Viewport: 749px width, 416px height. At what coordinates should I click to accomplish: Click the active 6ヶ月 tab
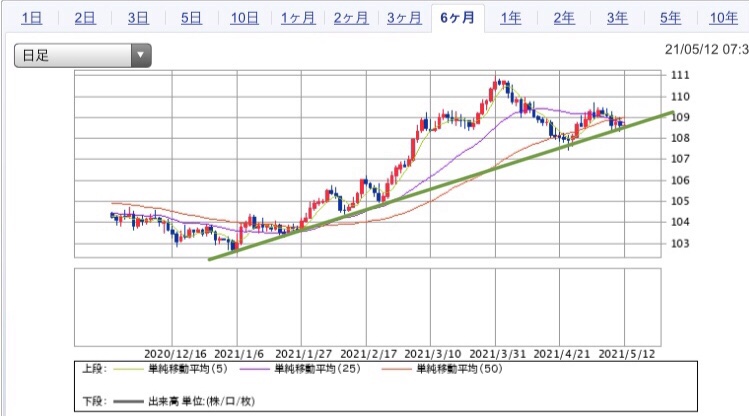point(457,18)
